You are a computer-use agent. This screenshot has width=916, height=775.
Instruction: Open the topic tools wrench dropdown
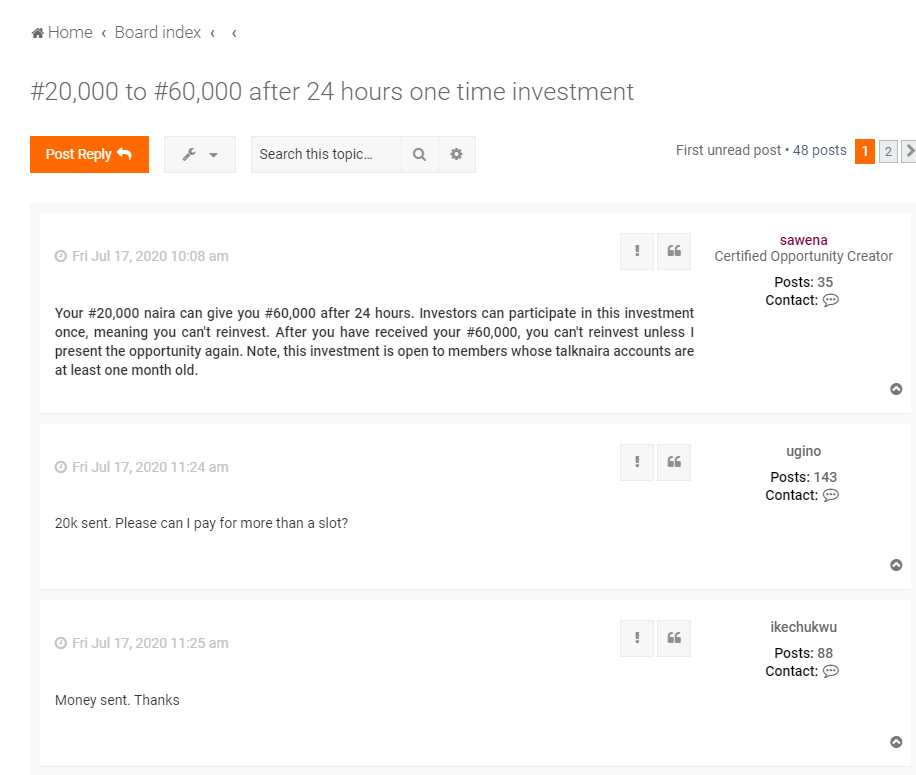200,154
